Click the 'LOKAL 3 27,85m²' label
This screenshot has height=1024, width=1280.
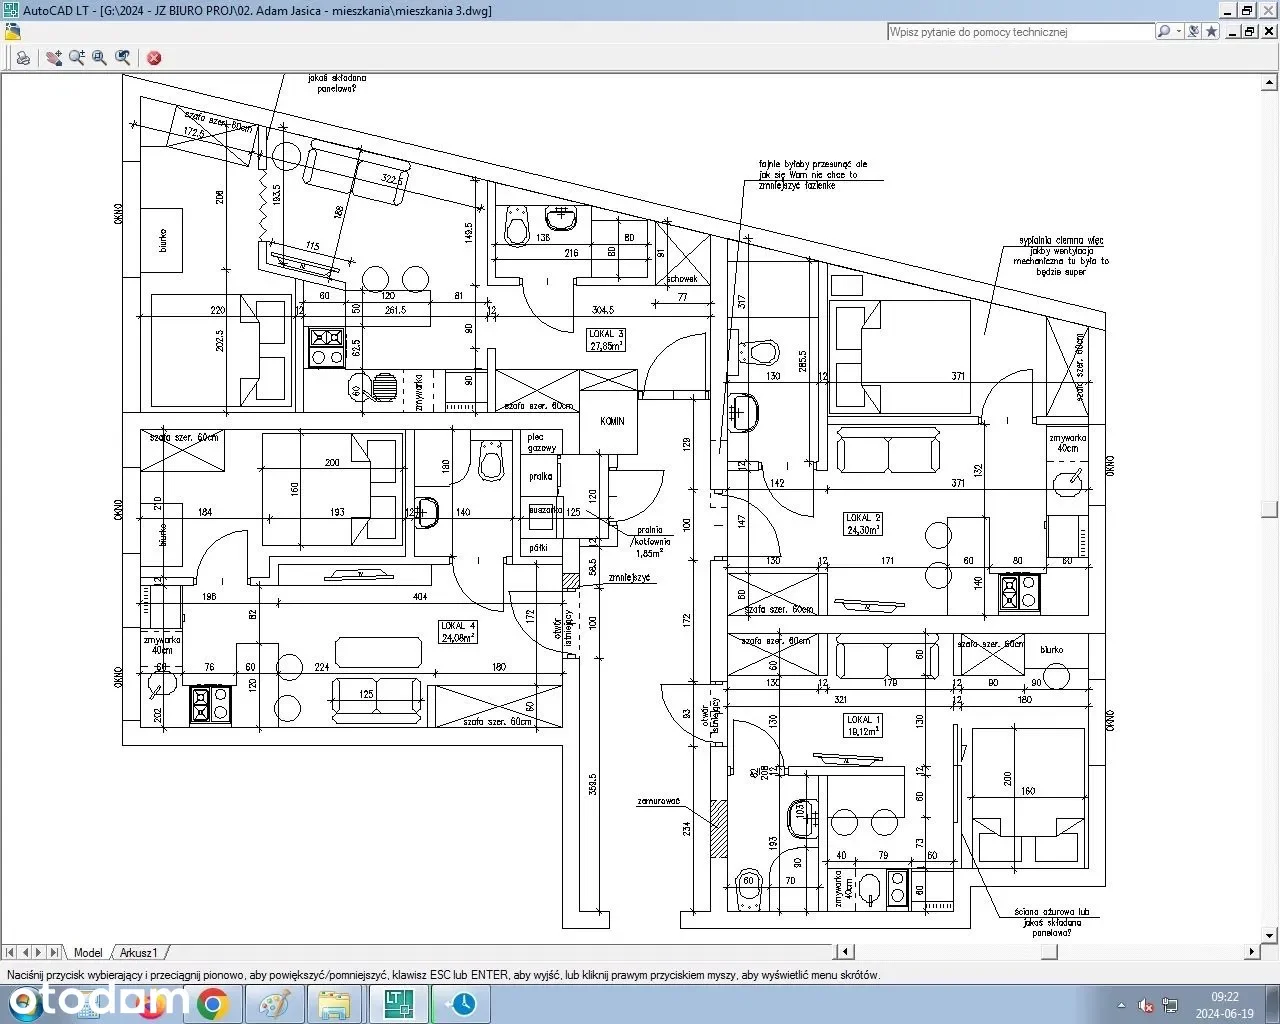pyautogui.click(x=606, y=340)
